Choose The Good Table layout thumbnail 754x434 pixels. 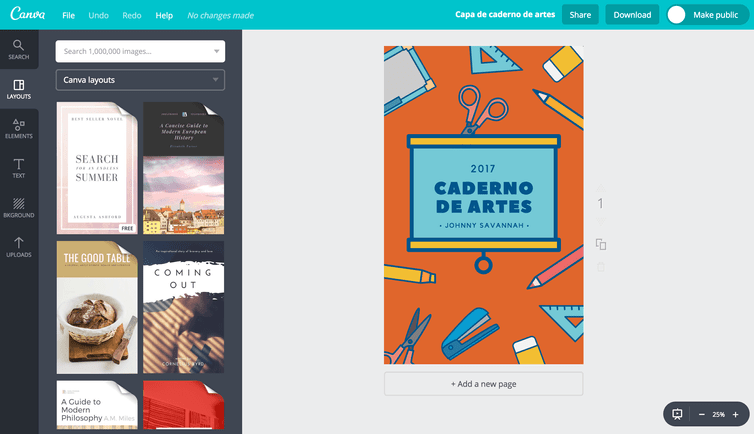97,306
